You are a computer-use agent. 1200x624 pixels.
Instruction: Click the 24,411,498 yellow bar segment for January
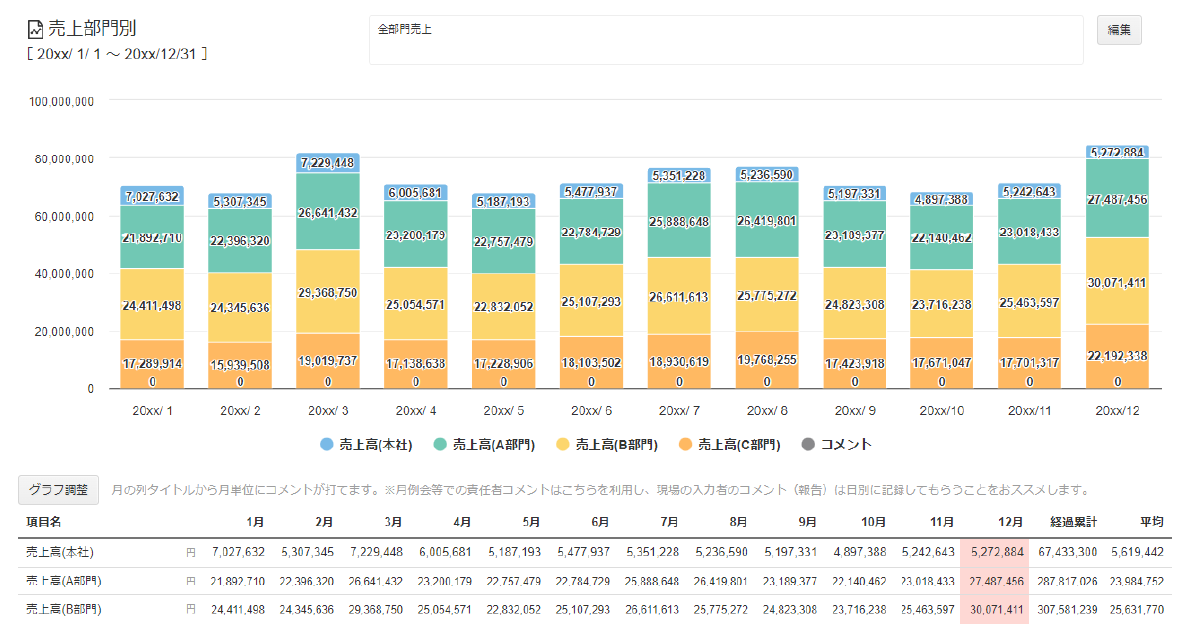pyautogui.click(x=152, y=304)
